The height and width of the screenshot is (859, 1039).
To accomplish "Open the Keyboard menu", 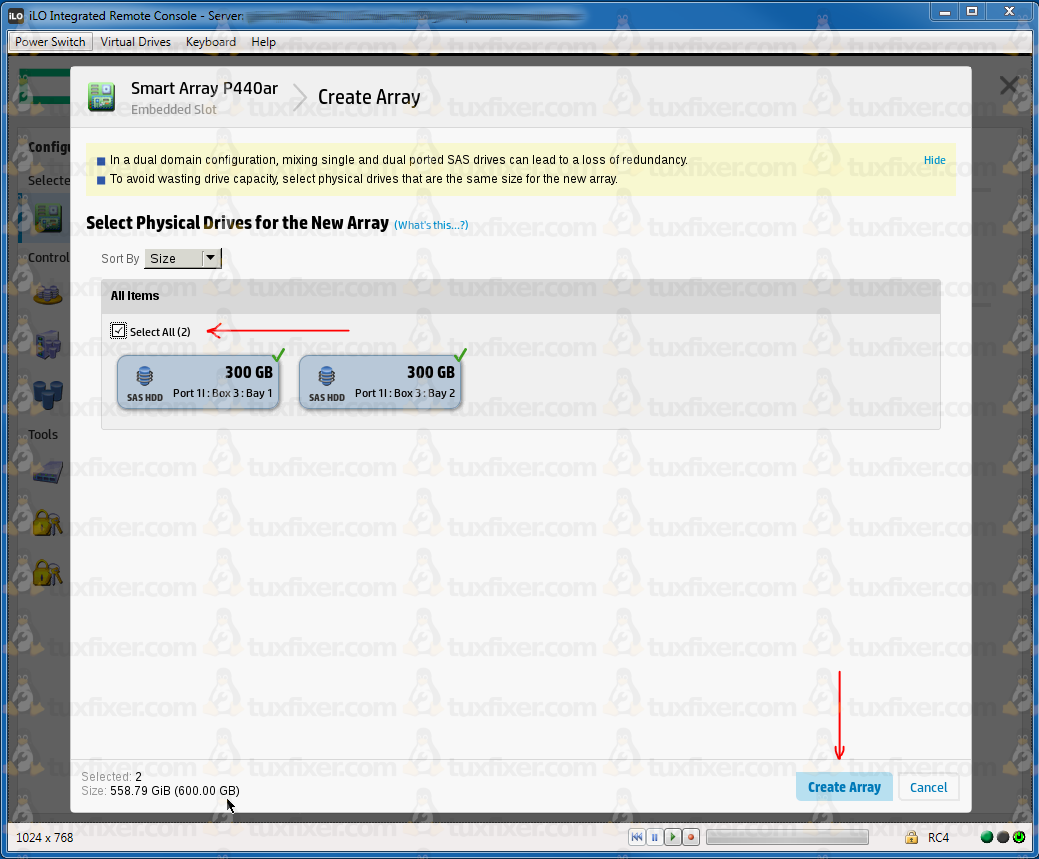I will [x=211, y=42].
